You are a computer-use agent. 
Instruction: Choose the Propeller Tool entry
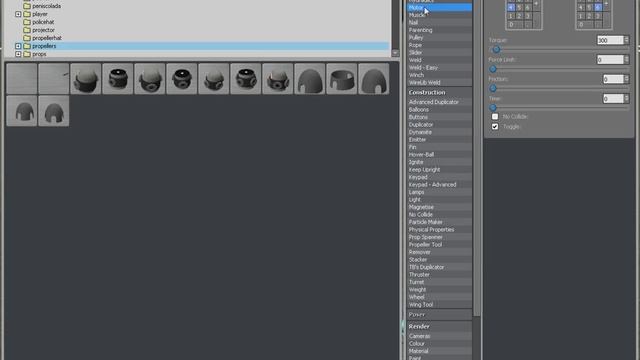point(439,244)
